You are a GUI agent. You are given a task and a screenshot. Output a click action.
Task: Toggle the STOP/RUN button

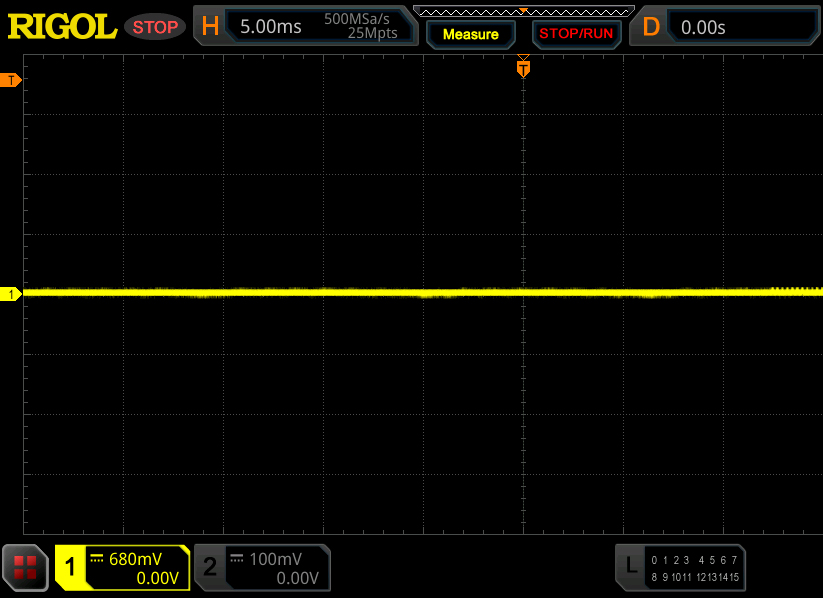[576, 34]
